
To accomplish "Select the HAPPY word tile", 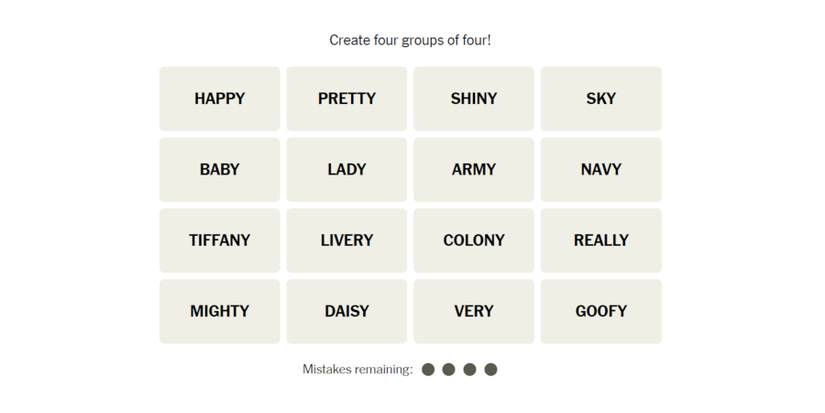I will [x=219, y=99].
